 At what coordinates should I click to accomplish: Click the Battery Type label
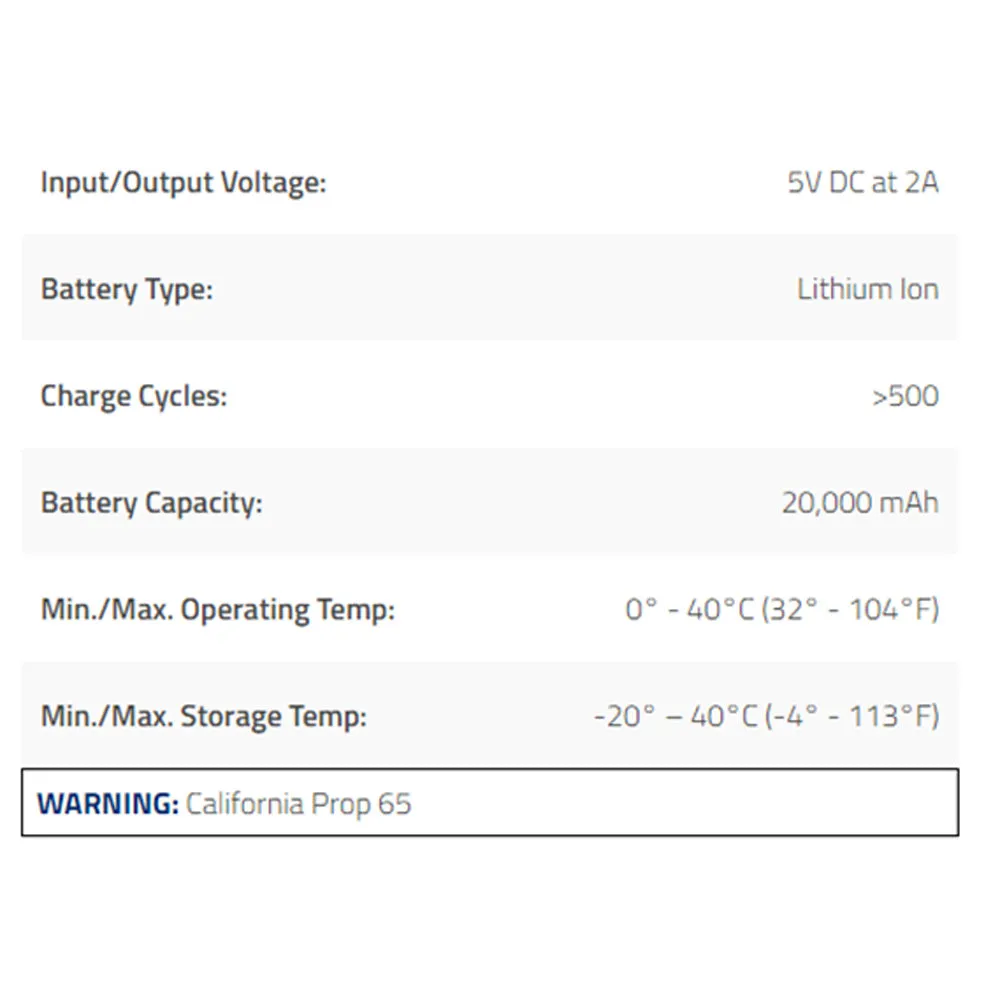(127, 290)
